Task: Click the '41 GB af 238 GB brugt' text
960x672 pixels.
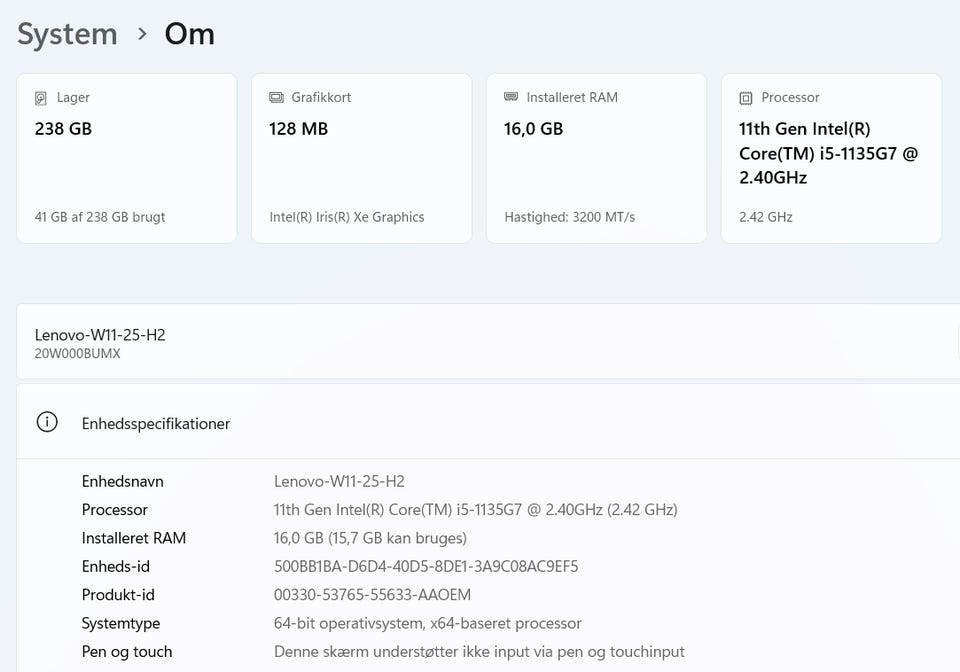Action: pos(100,217)
